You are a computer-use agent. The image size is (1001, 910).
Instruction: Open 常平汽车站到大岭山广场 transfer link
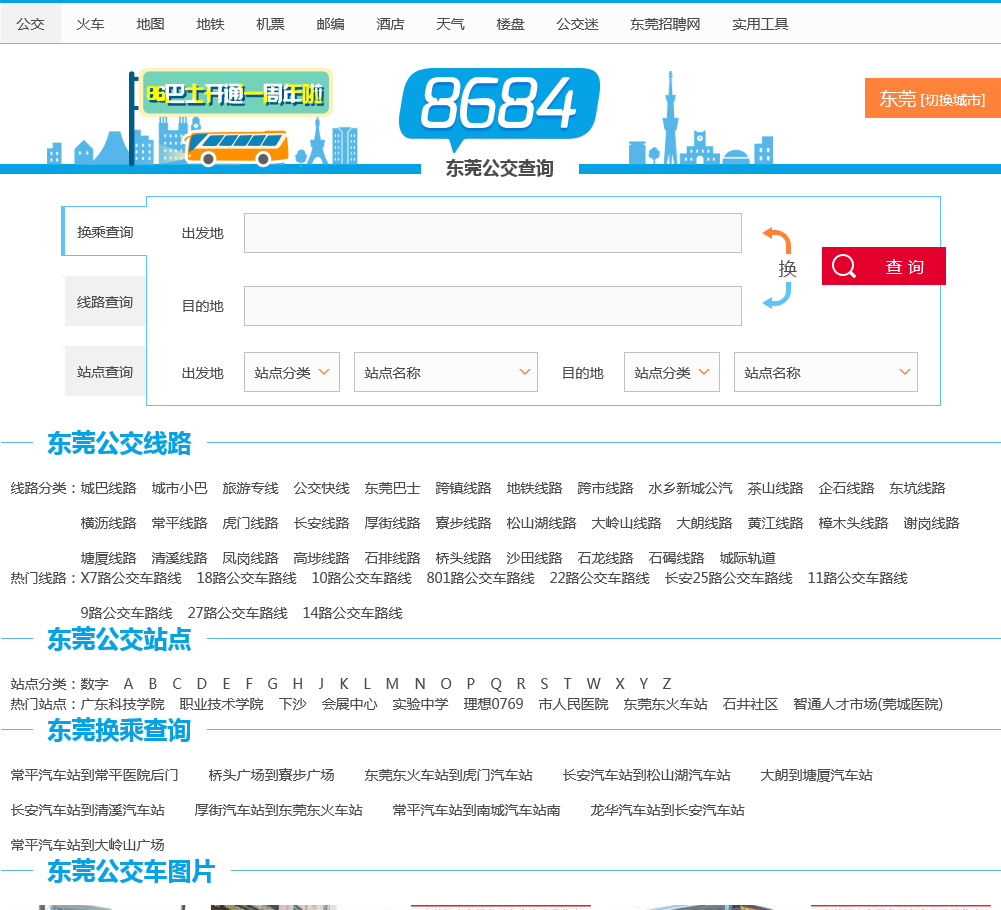(87, 845)
